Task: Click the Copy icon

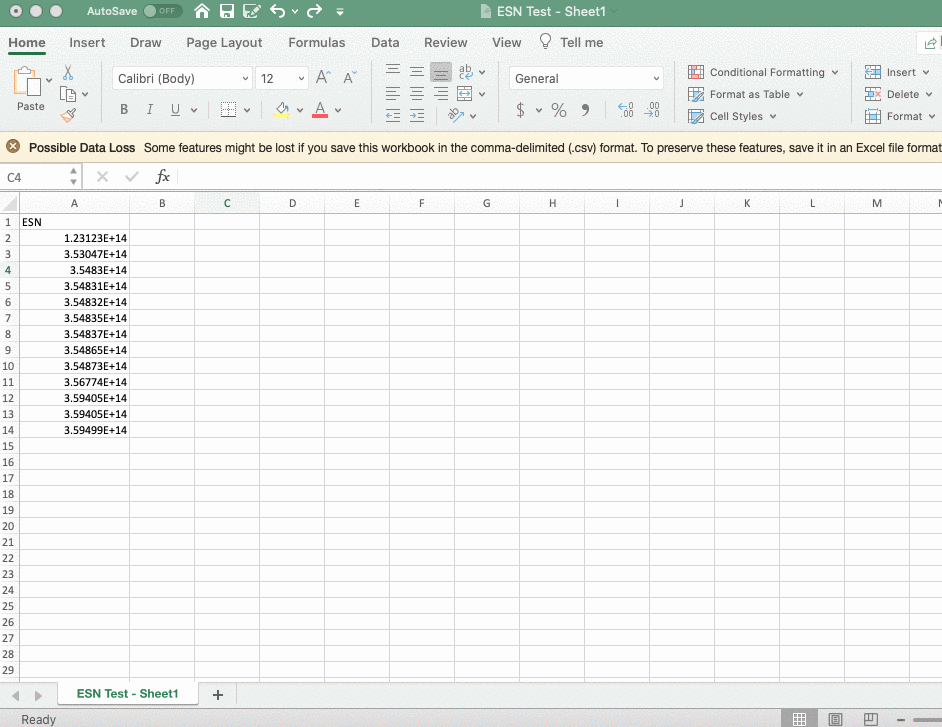Action: click(68, 94)
